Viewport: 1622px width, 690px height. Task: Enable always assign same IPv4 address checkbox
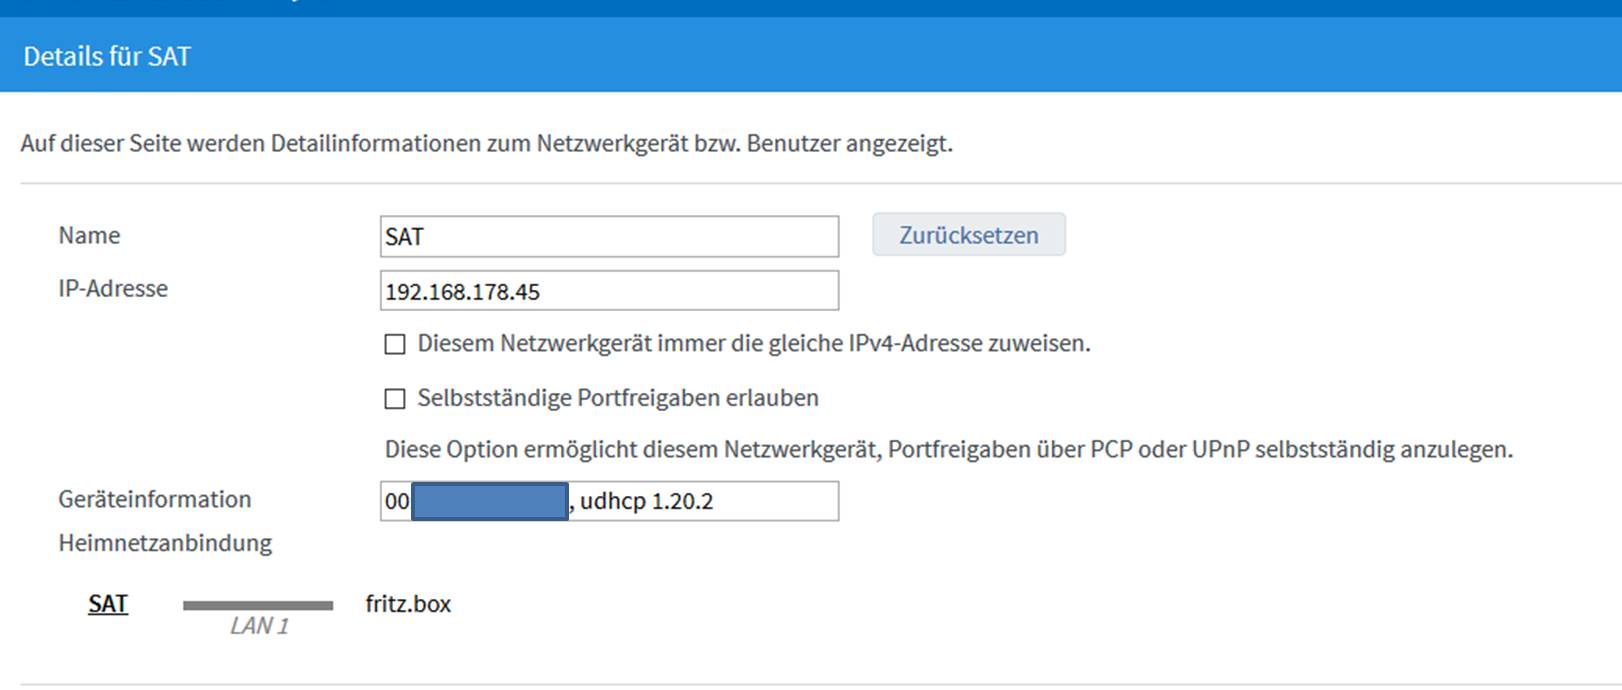pos(395,344)
